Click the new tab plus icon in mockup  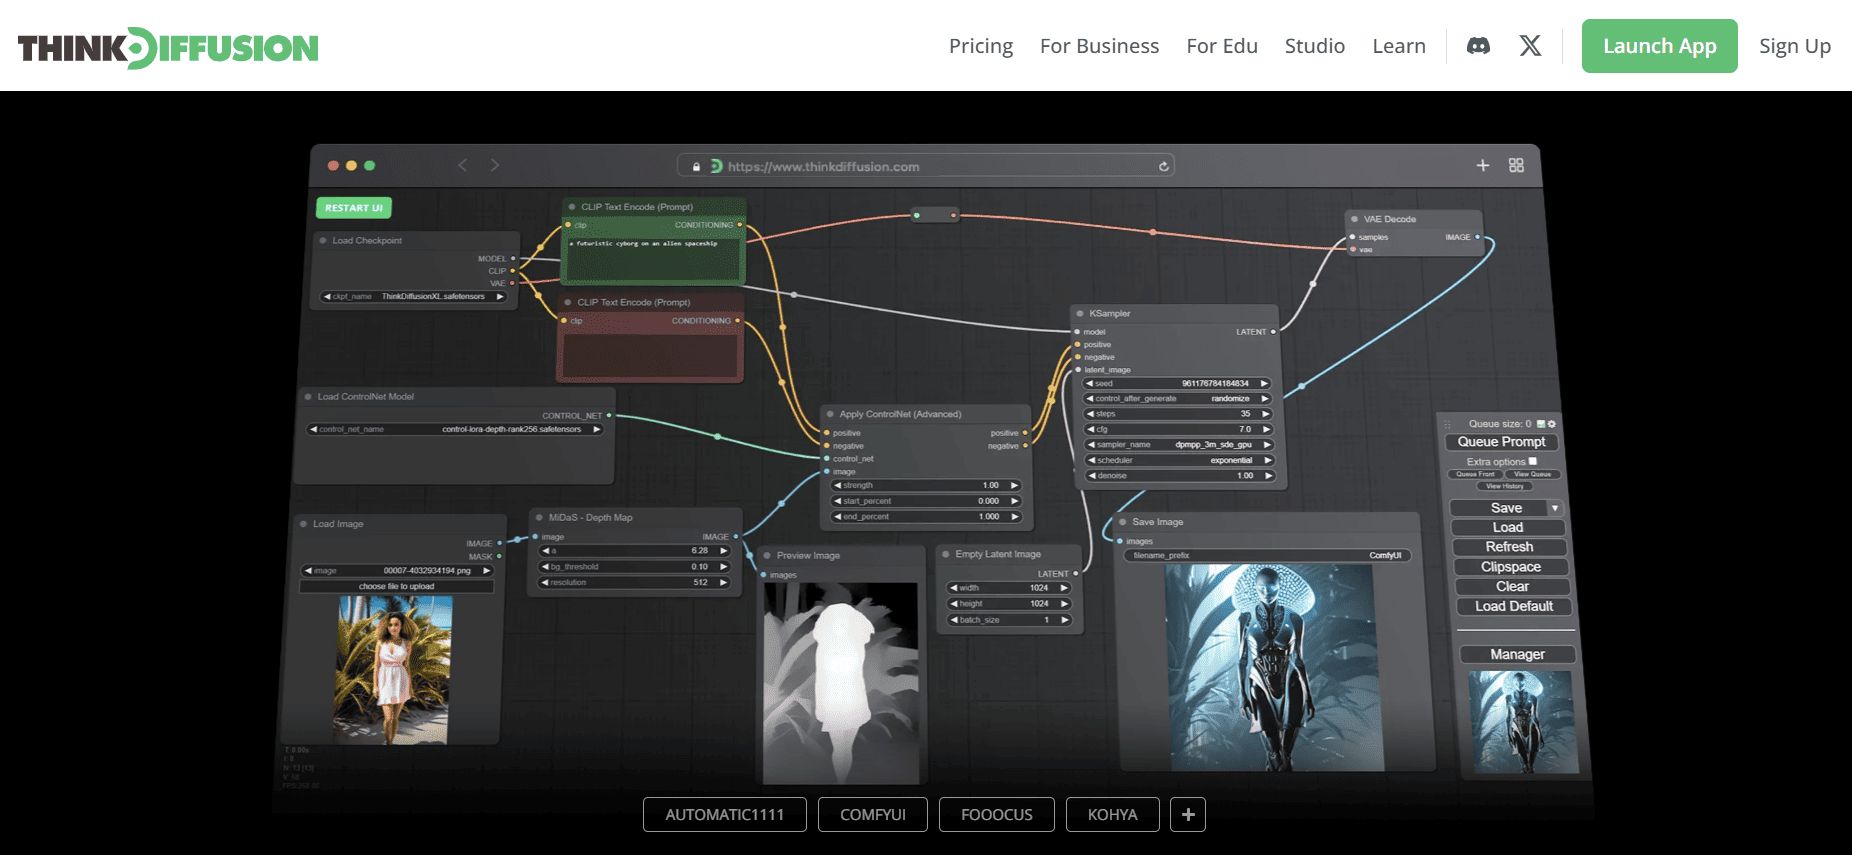pos(1483,165)
